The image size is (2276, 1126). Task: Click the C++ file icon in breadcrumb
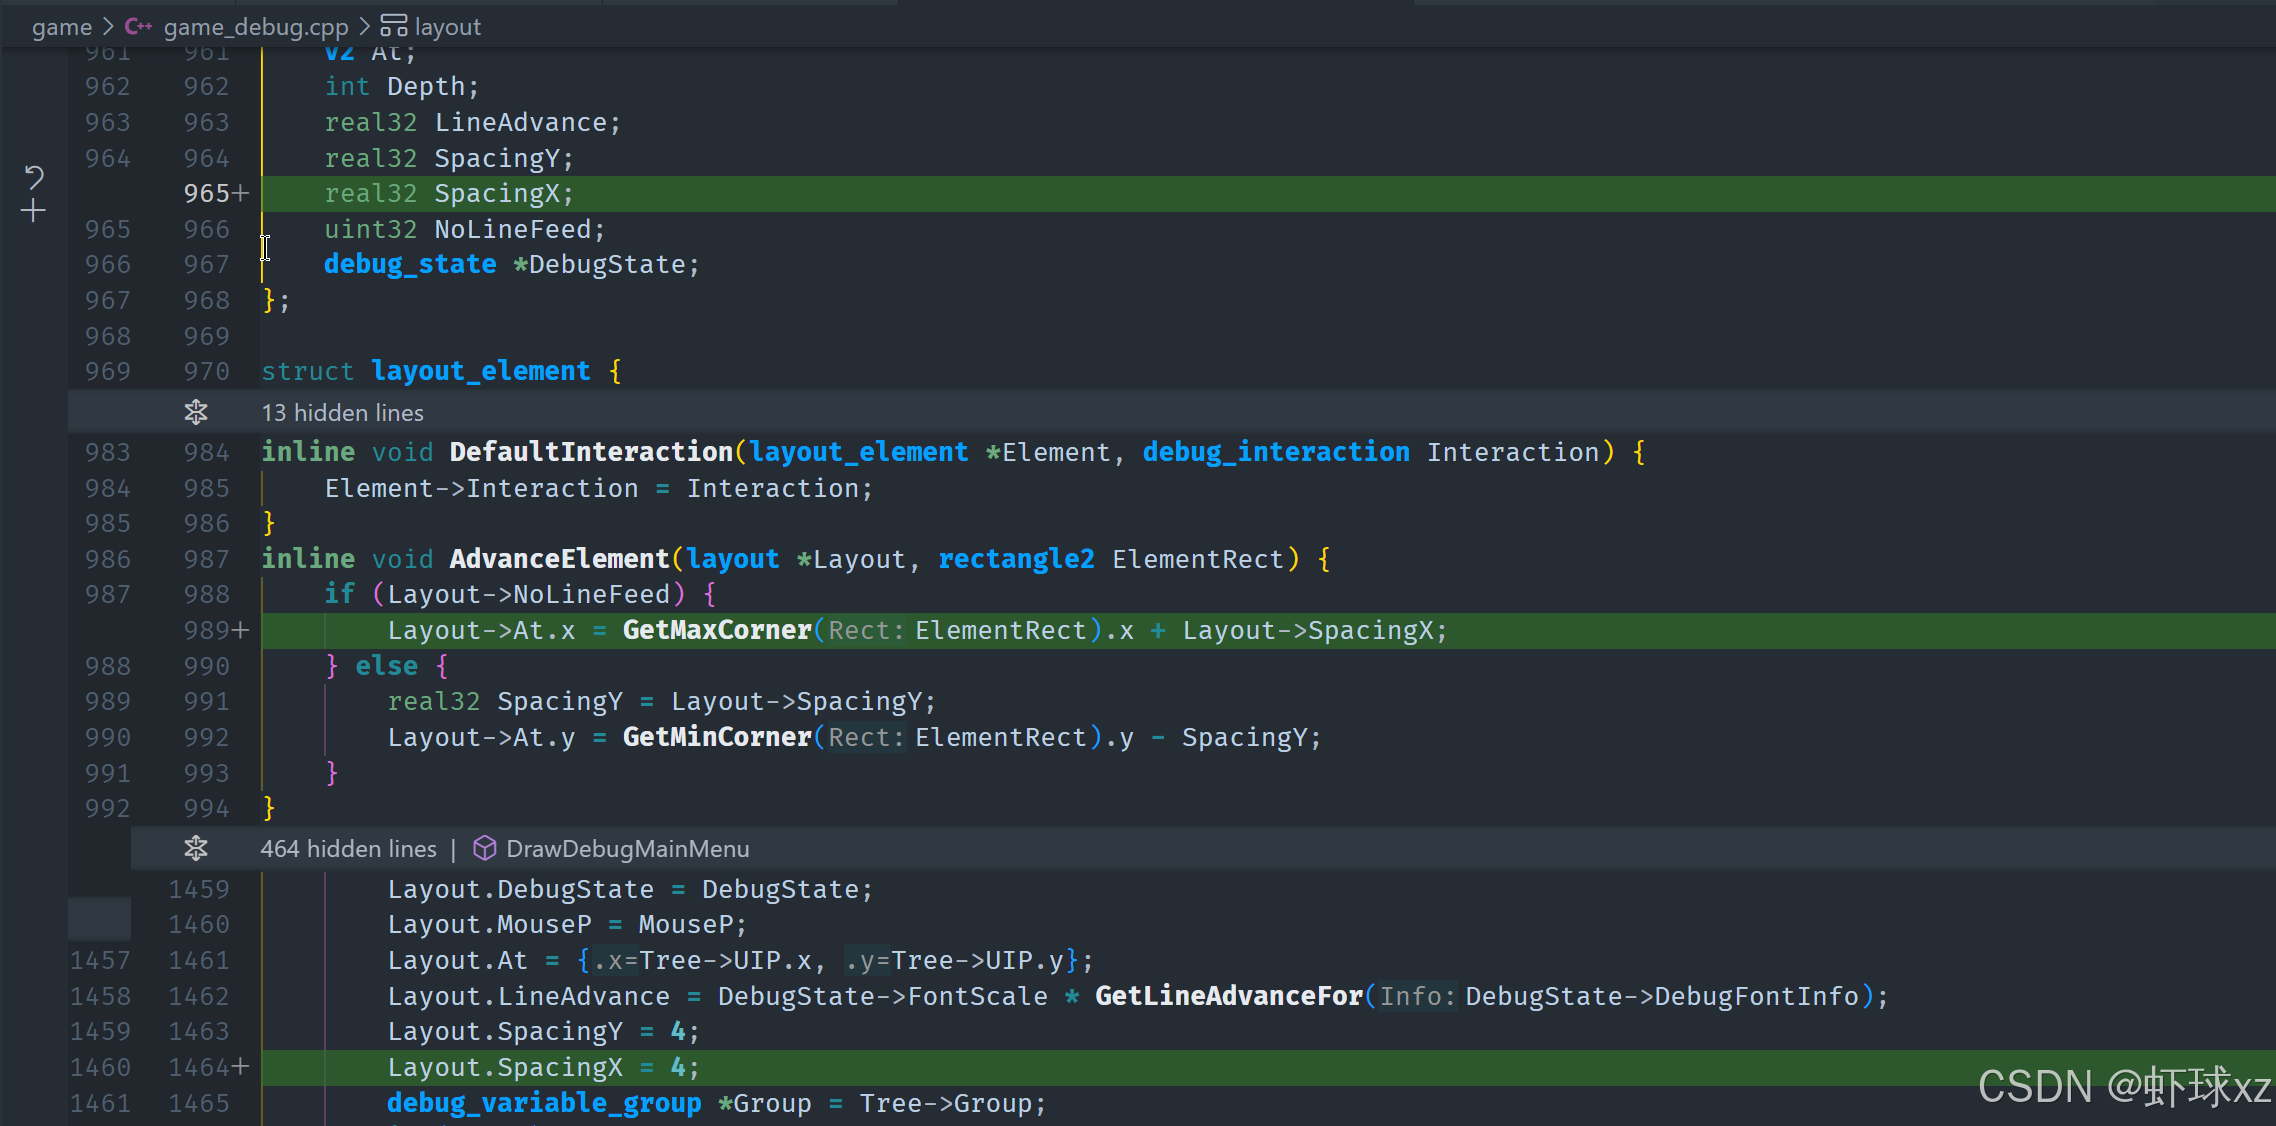138,27
